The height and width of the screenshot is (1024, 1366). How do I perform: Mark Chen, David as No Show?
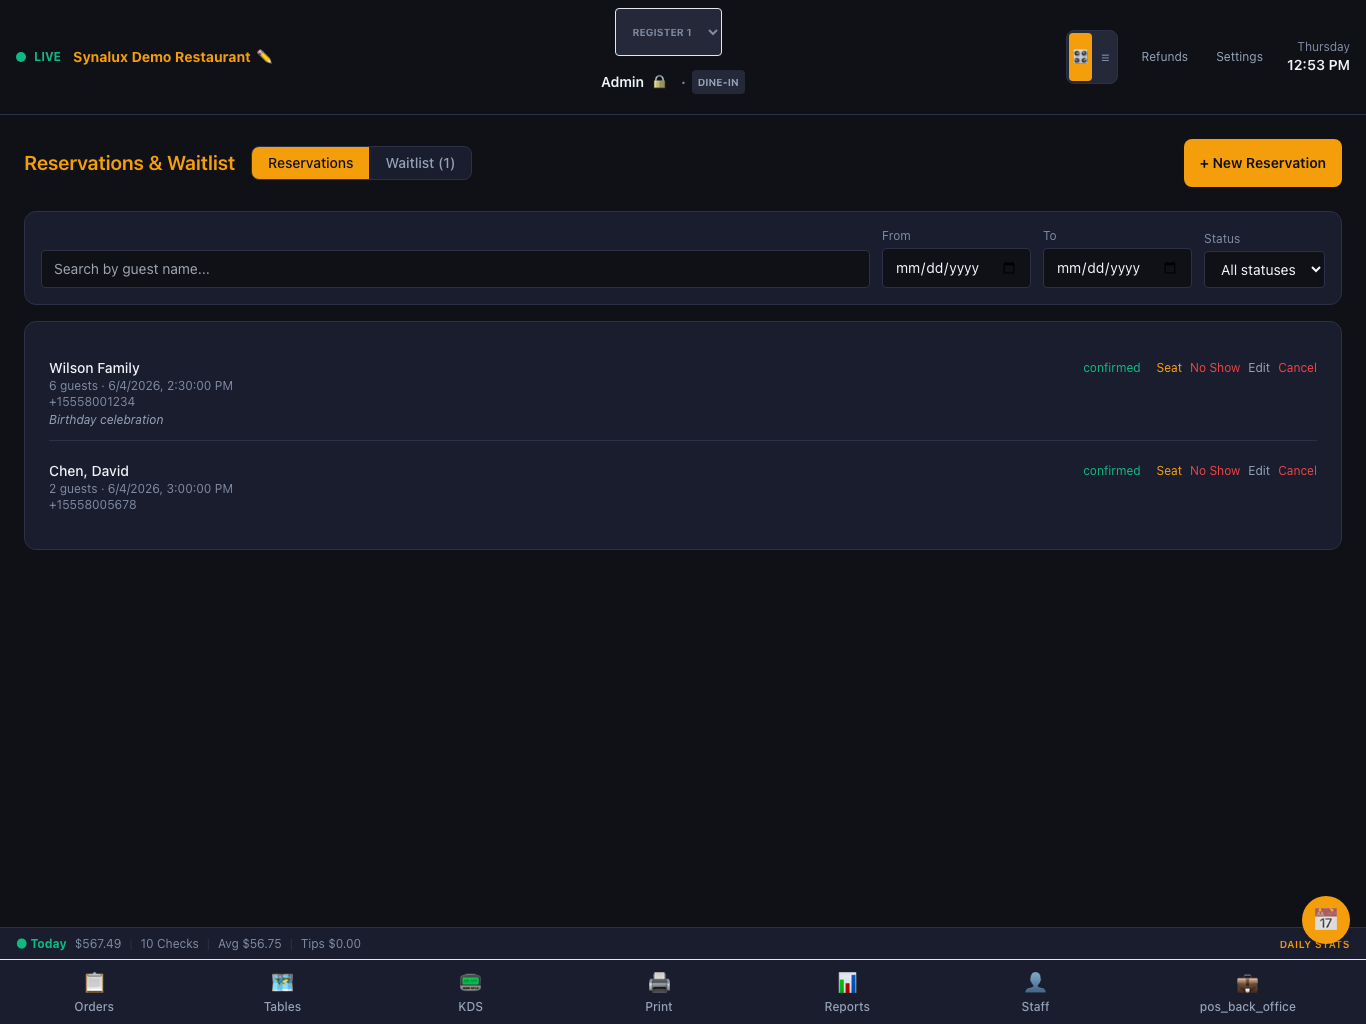point(1215,471)
